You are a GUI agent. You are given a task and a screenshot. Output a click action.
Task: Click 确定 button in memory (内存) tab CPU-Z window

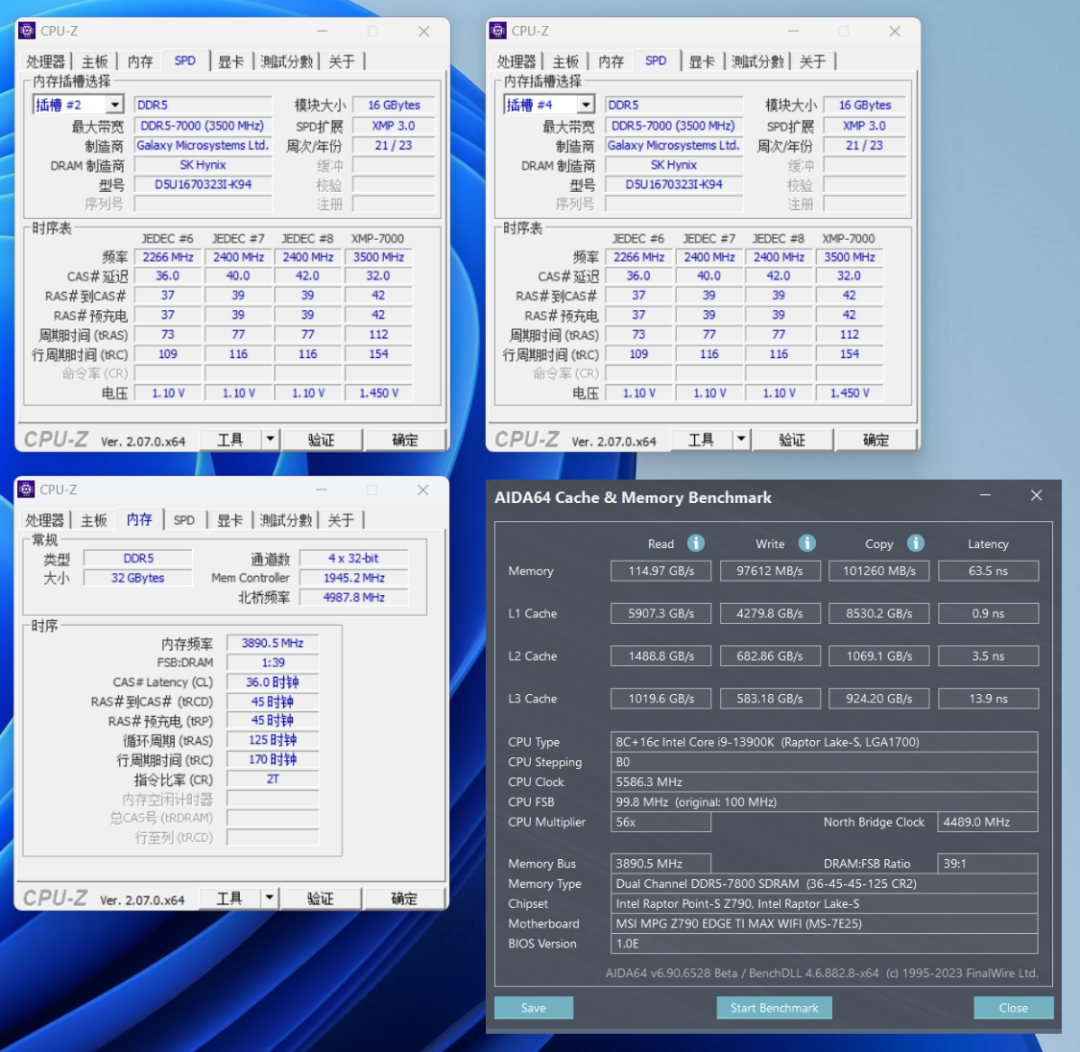(404, 898)
